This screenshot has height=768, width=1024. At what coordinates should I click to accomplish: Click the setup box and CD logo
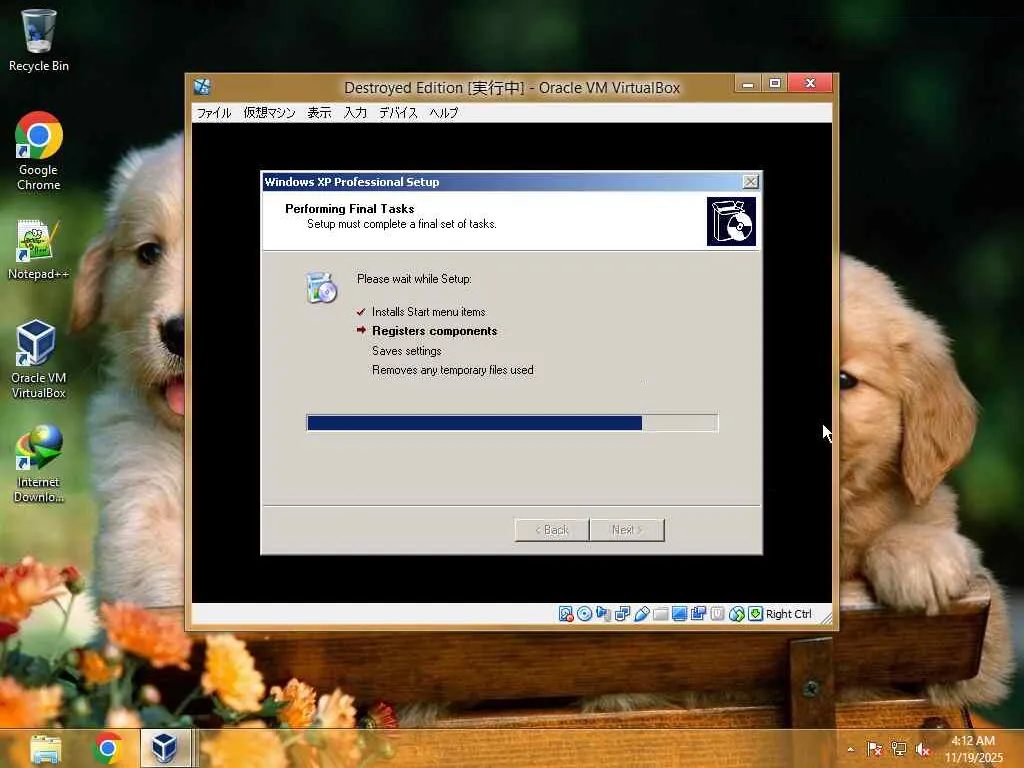[731, 222]
